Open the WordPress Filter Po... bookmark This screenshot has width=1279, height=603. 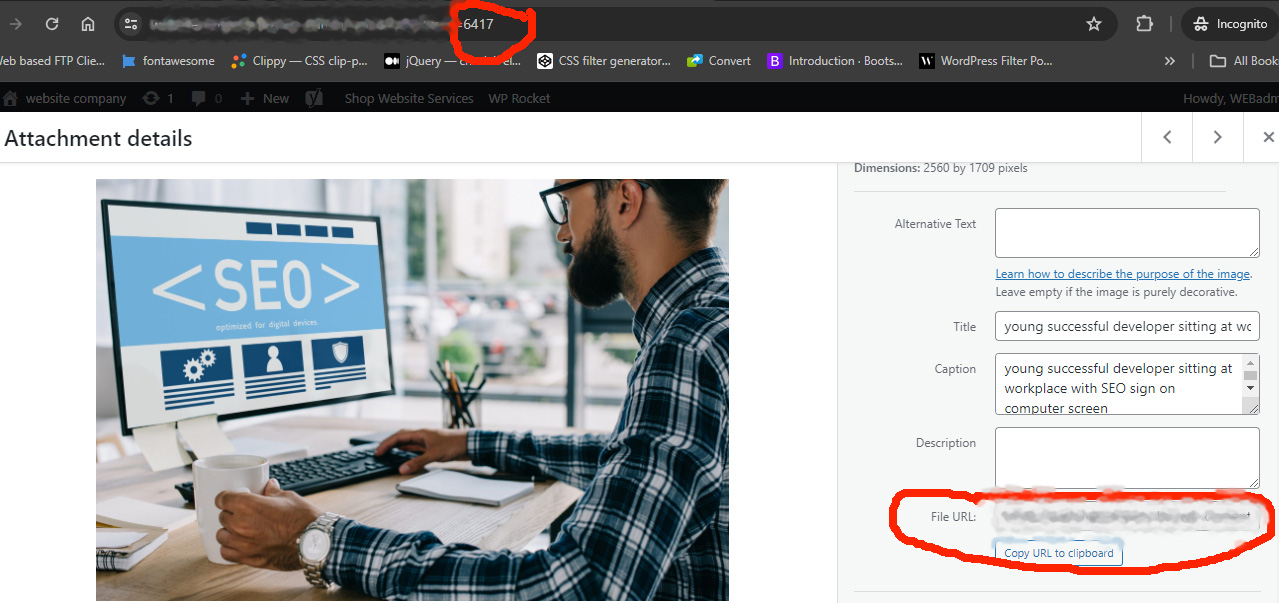click(986, 61)
